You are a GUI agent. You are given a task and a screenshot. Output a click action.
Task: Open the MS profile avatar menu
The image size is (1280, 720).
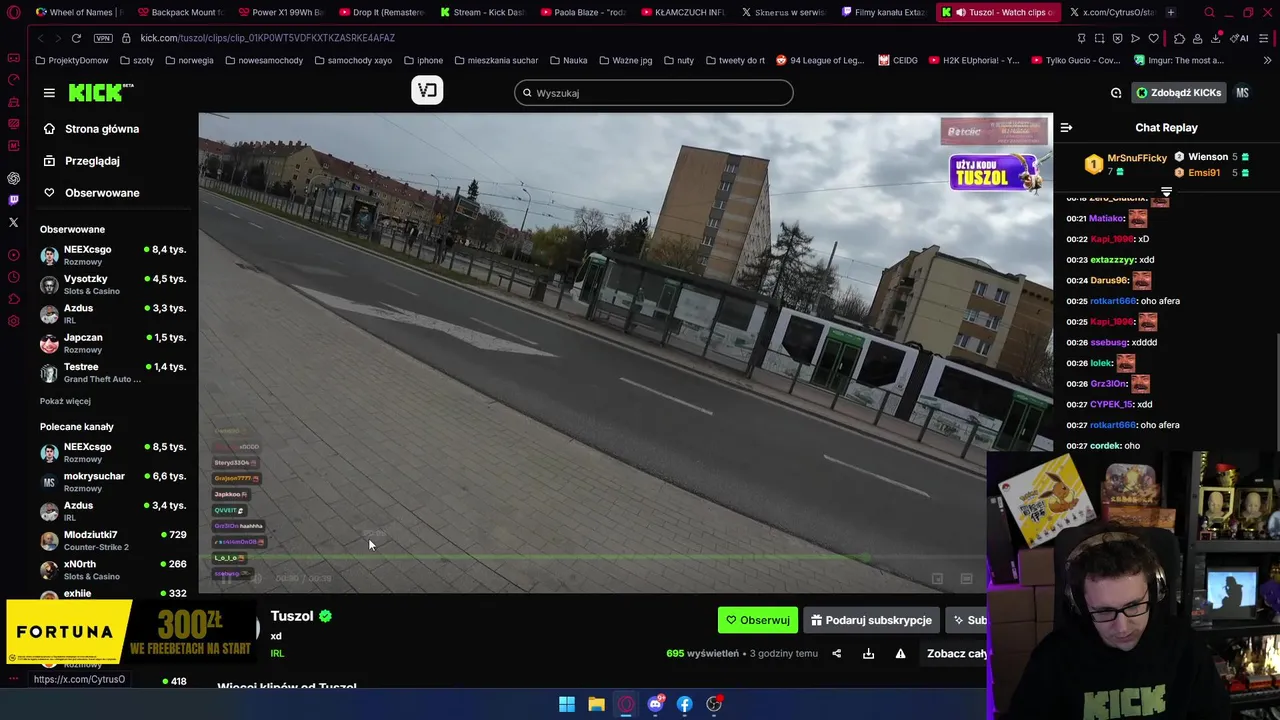[x=1242, y=93]
